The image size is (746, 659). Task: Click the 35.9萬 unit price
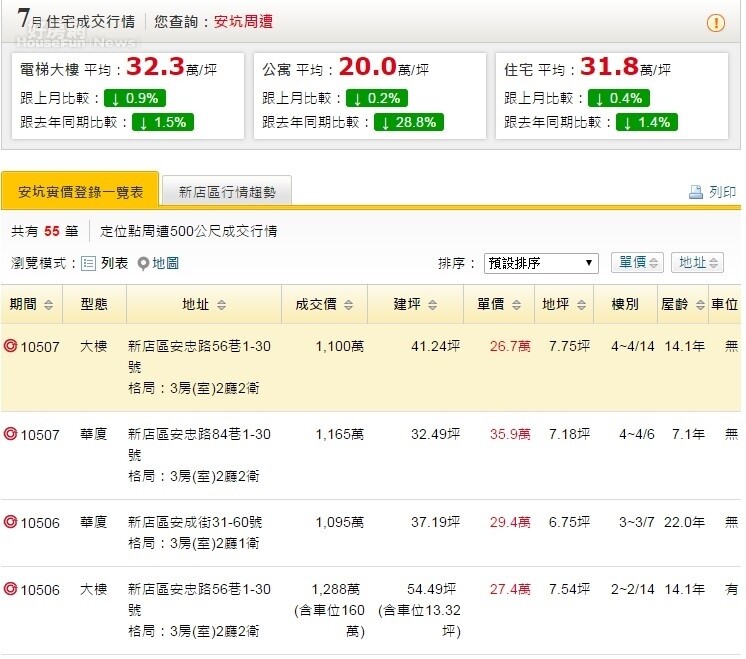coord(510,434)
